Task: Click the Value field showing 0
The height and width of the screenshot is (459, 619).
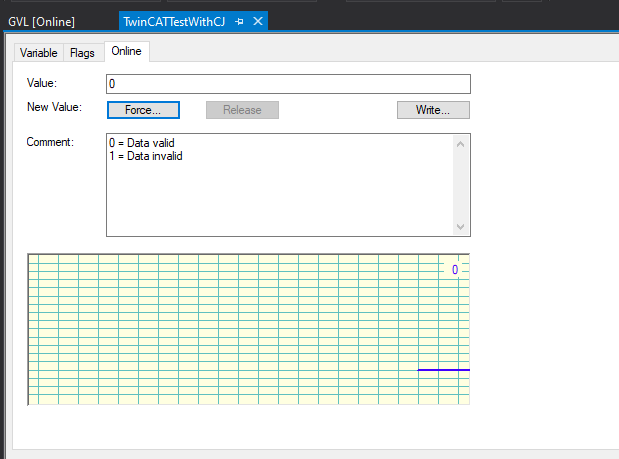Action: [x=288, y=84]
